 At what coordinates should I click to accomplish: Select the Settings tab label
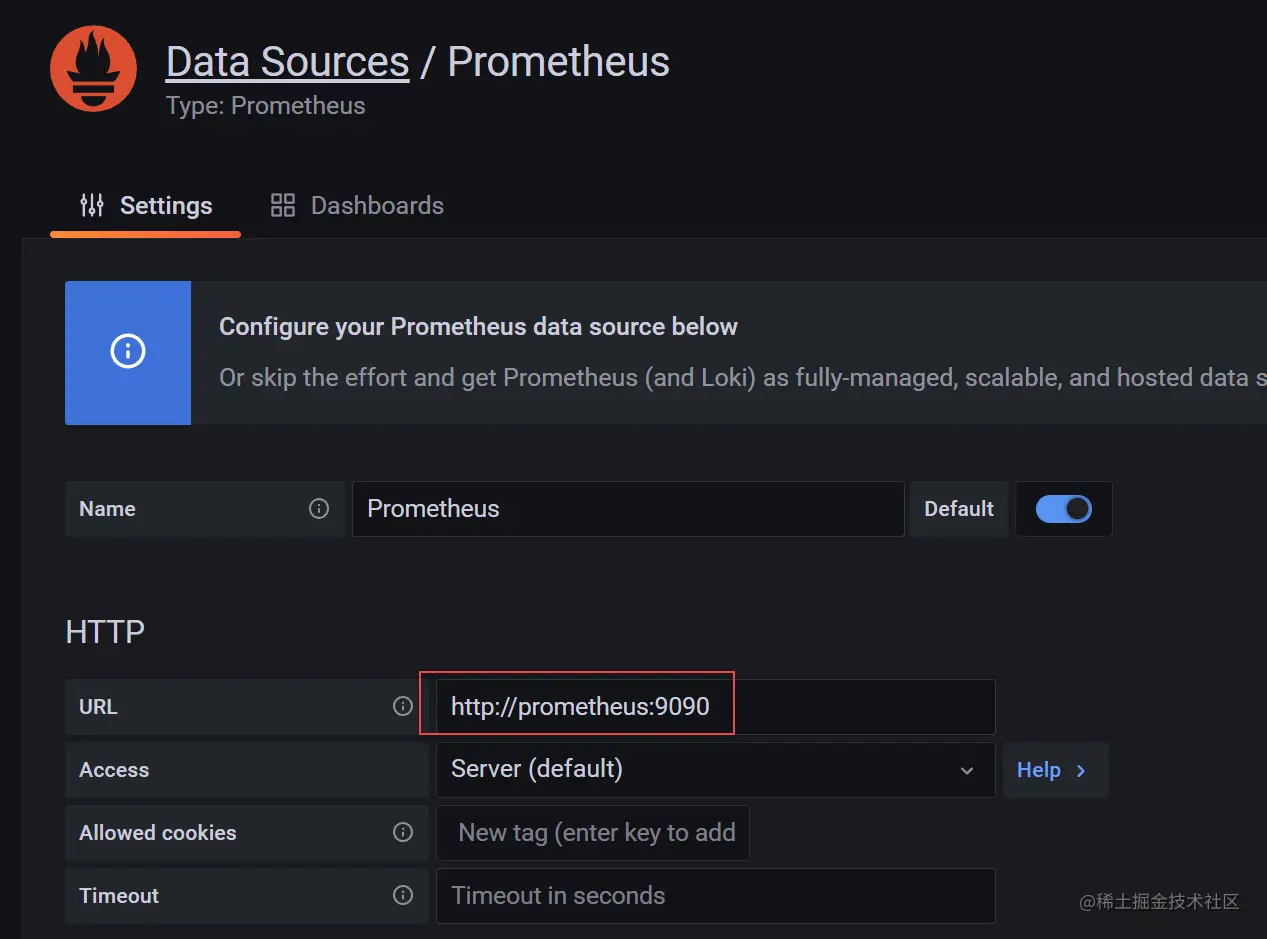(166, 205)
